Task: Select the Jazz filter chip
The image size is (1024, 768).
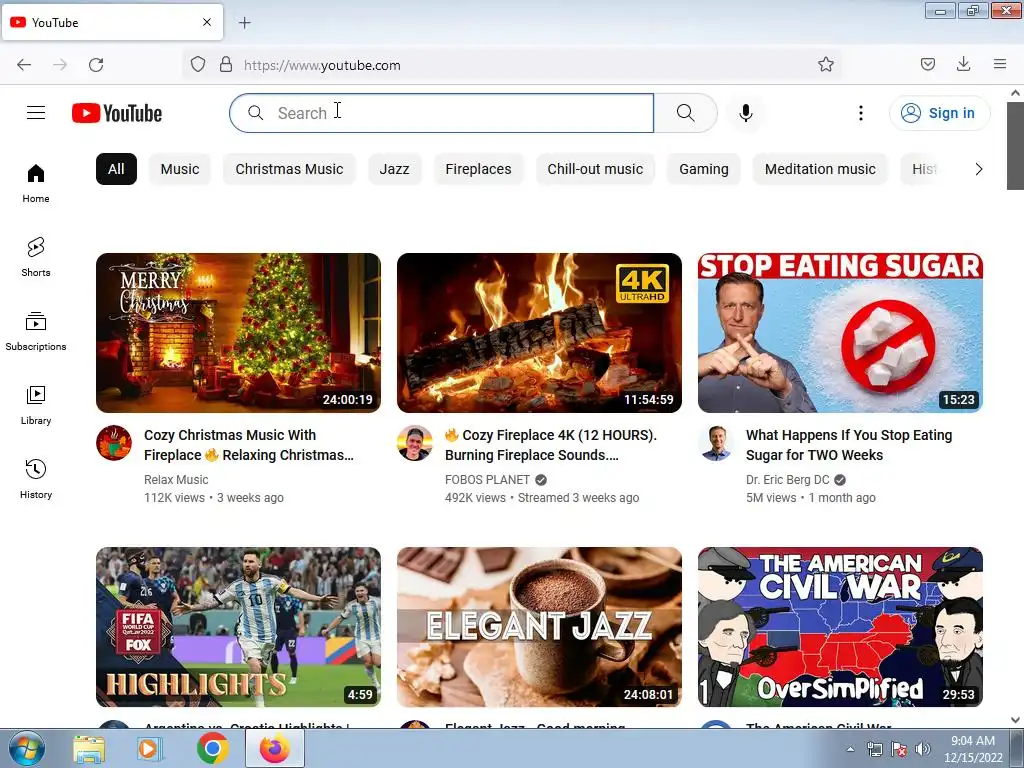Action: [x=394, y=169]
